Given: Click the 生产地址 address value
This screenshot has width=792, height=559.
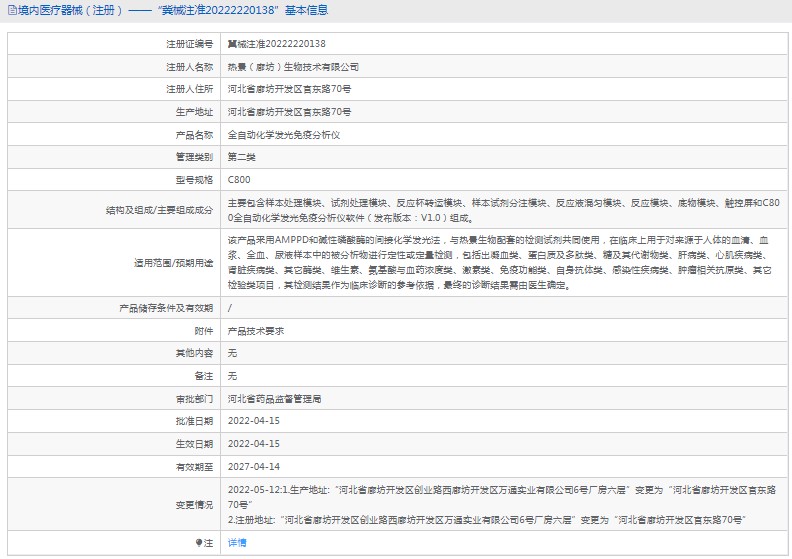Looking at the screenshot, I should pyautogui.click(x=289, y=112).
